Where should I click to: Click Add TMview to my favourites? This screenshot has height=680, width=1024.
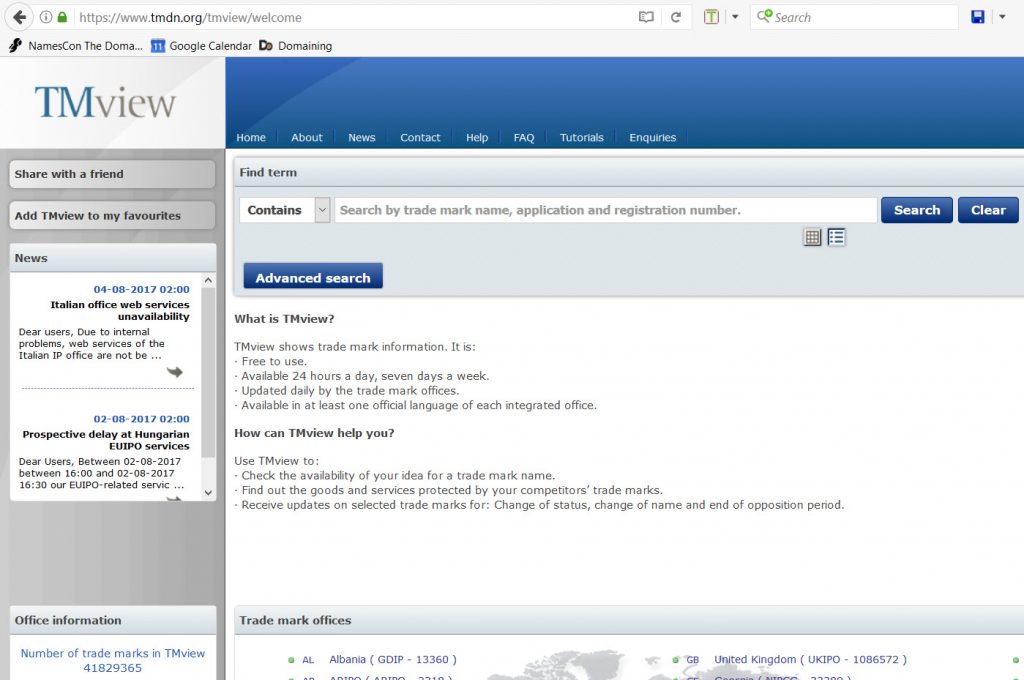pos(112,216)
